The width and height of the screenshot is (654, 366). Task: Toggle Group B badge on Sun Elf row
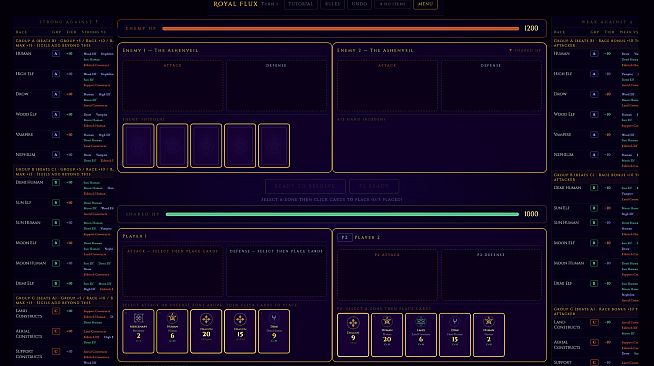[55, 203]
